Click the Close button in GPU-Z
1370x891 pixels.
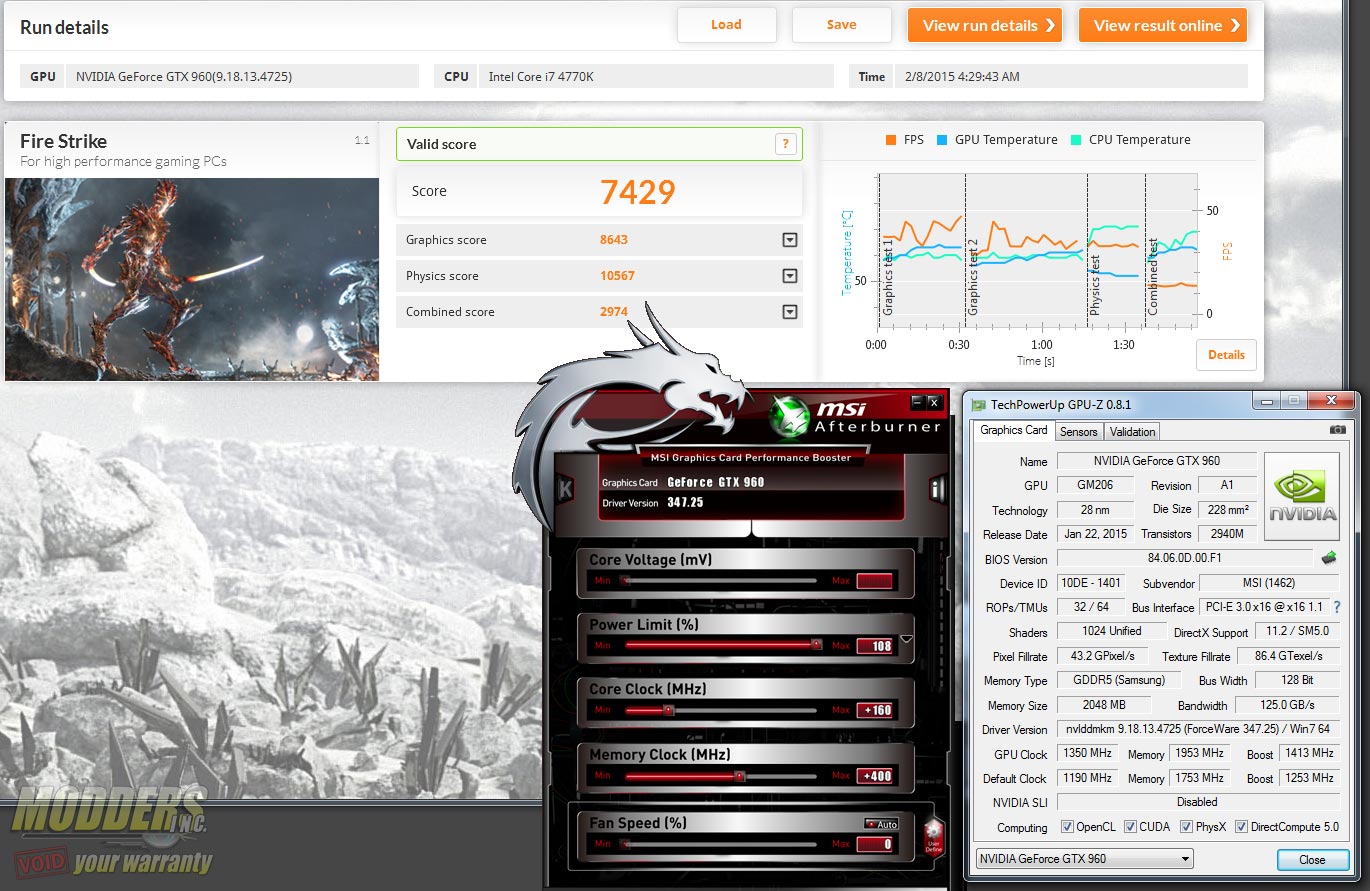click(1312, 860)
